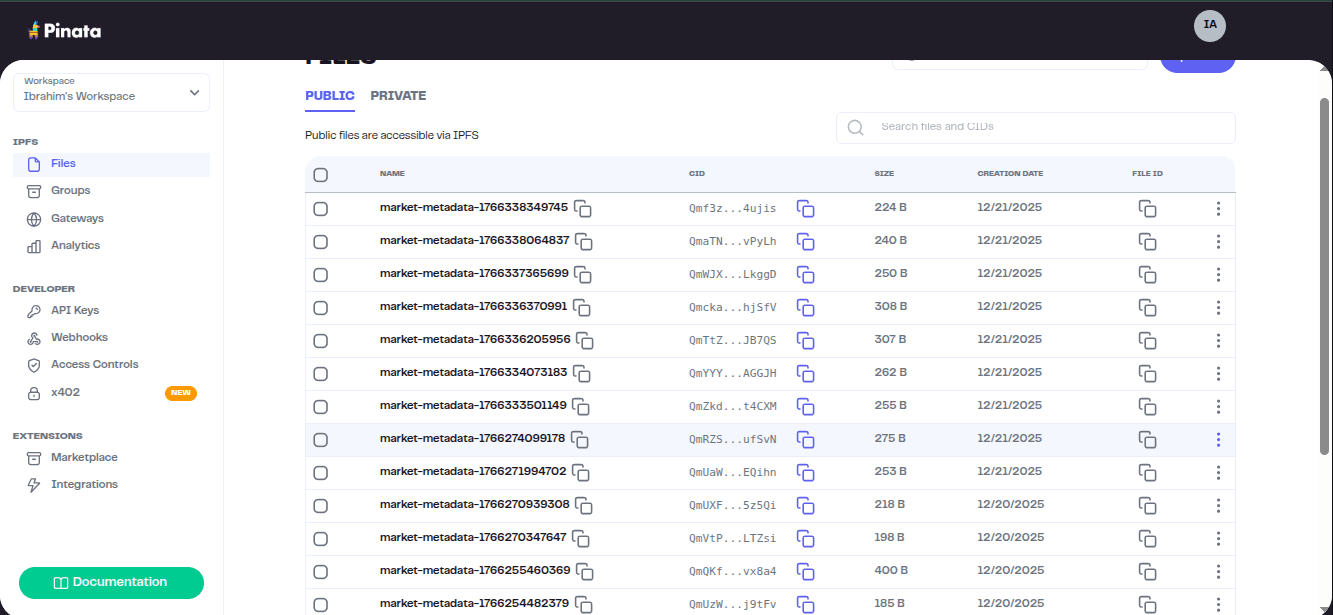Open Gateways in the sidebar
This screenshot has height=615, width=1333.
click(x=77, y=218)
